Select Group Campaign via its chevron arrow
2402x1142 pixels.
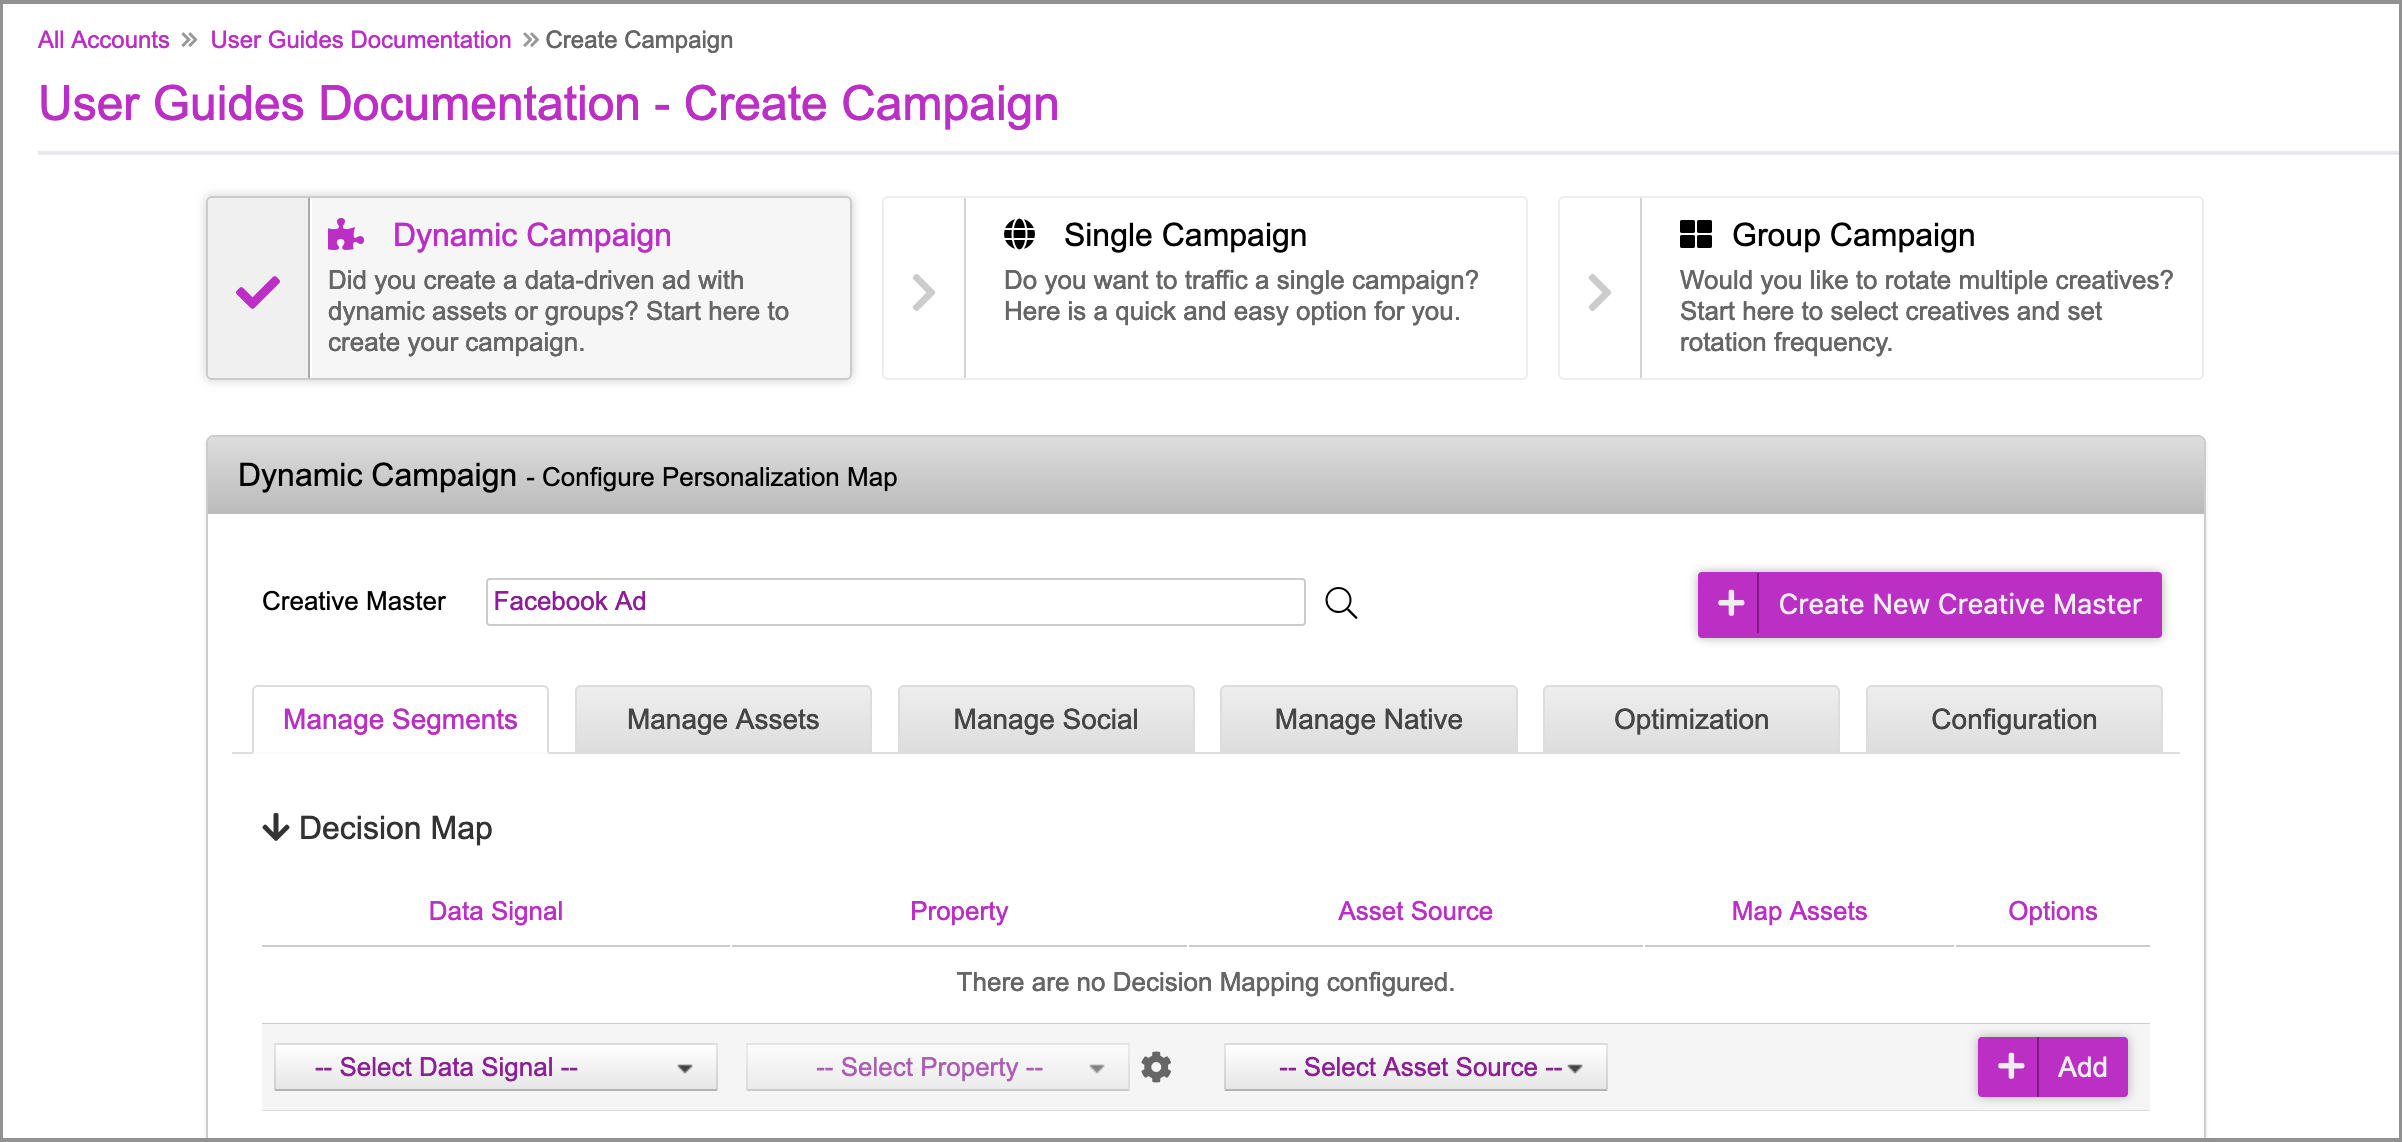pyautogui.click(x=1599, y=292)
